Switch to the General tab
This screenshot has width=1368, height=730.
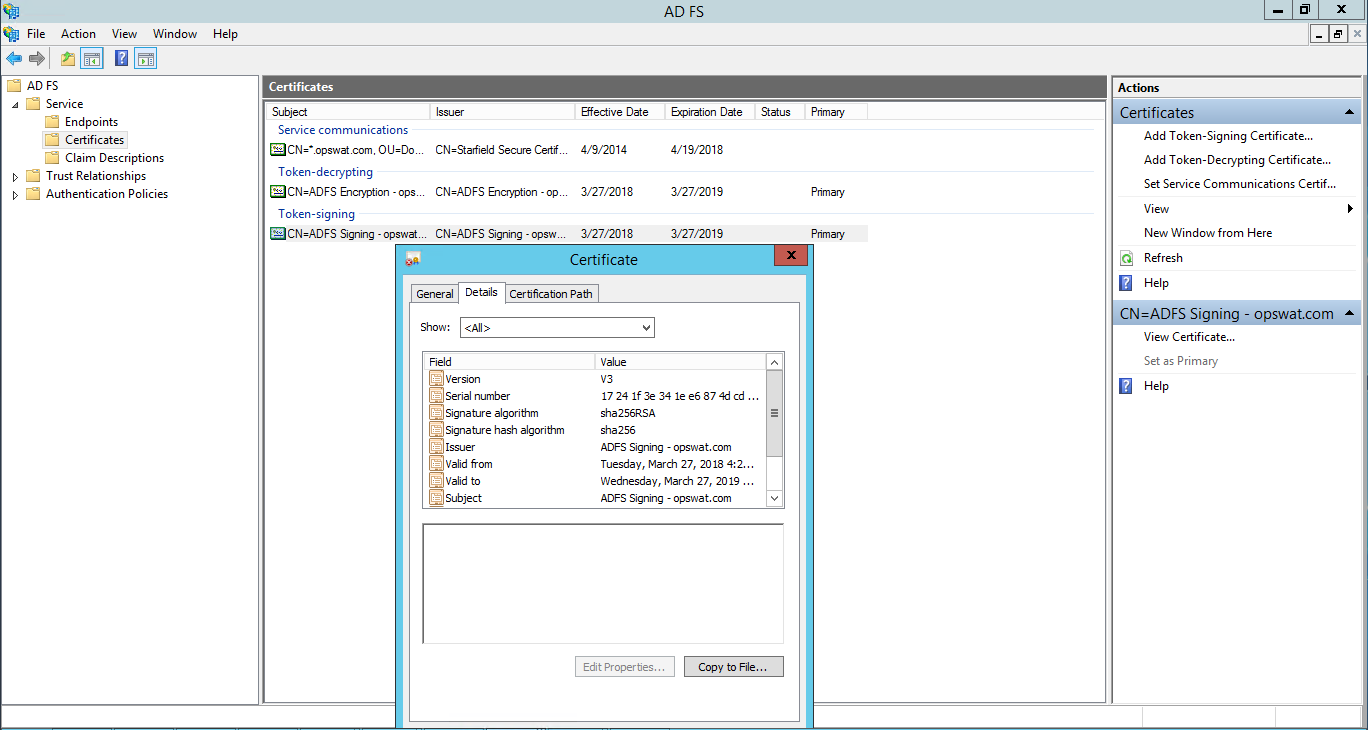[x=434, y=293]
